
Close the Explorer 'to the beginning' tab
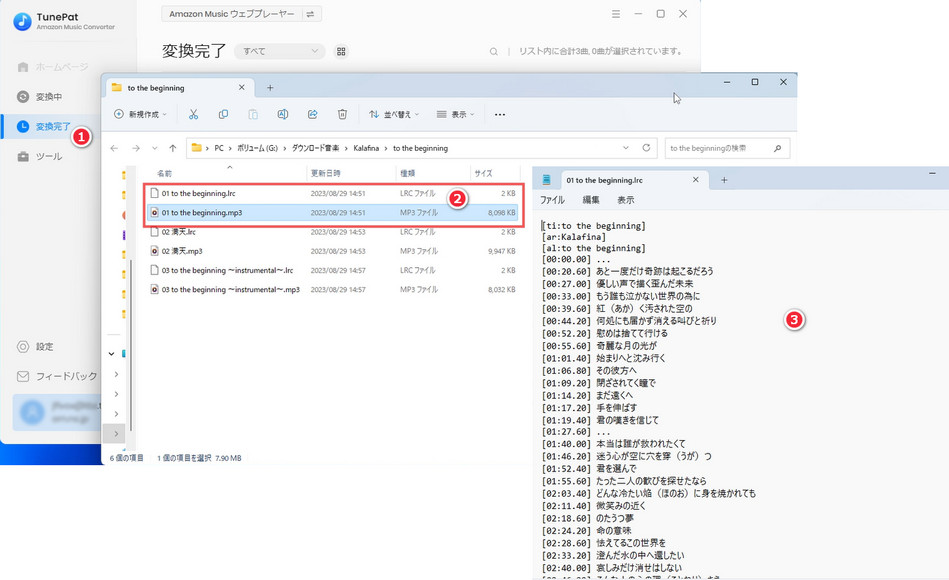(241, 87)
